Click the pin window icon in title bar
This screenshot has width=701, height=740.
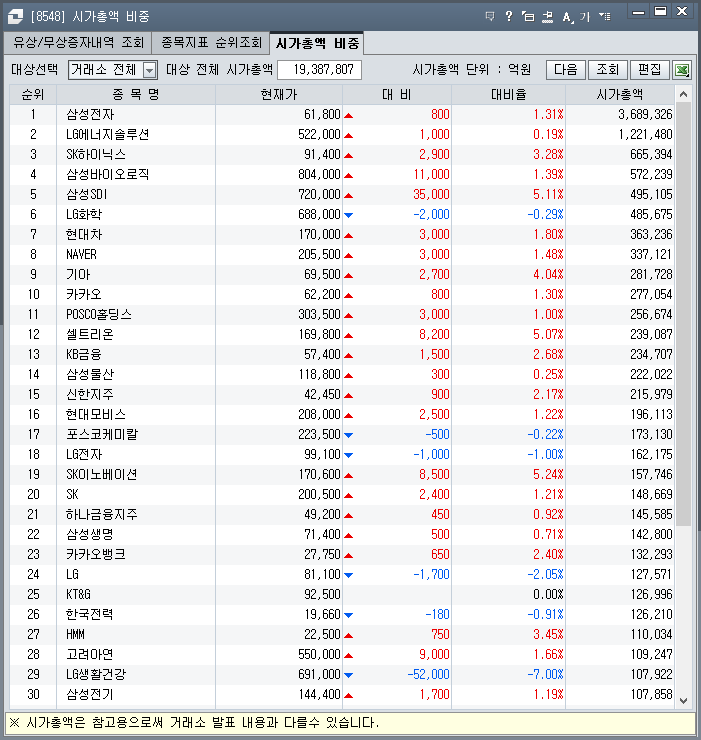coord(547,17)
